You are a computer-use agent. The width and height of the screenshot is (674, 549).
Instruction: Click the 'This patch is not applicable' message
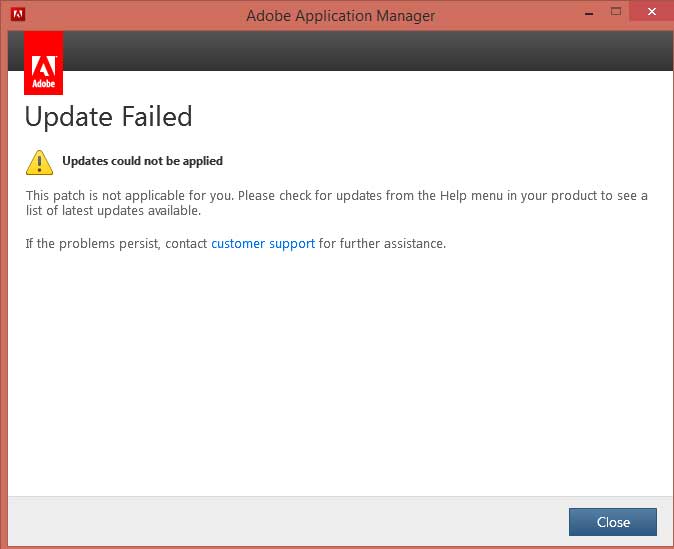(x=337, y=203)
